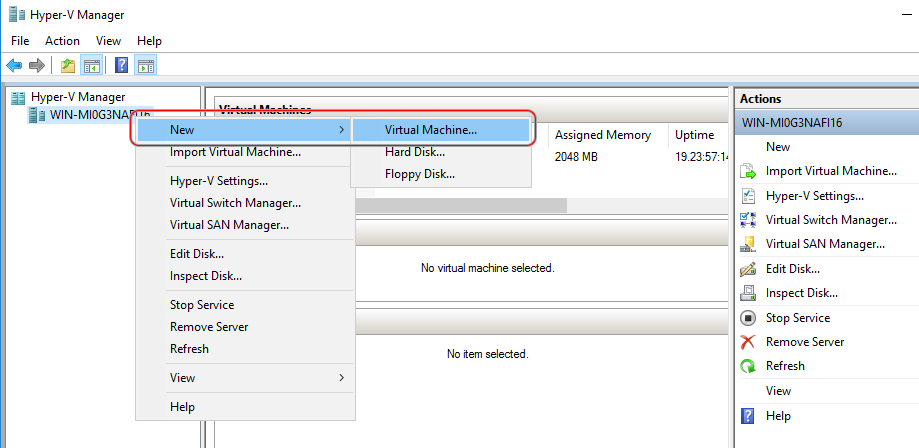The height and width of the screenshot is (448, 919).
Task: Select Hyper-V Manager root tree node
Action: point(78,97)
